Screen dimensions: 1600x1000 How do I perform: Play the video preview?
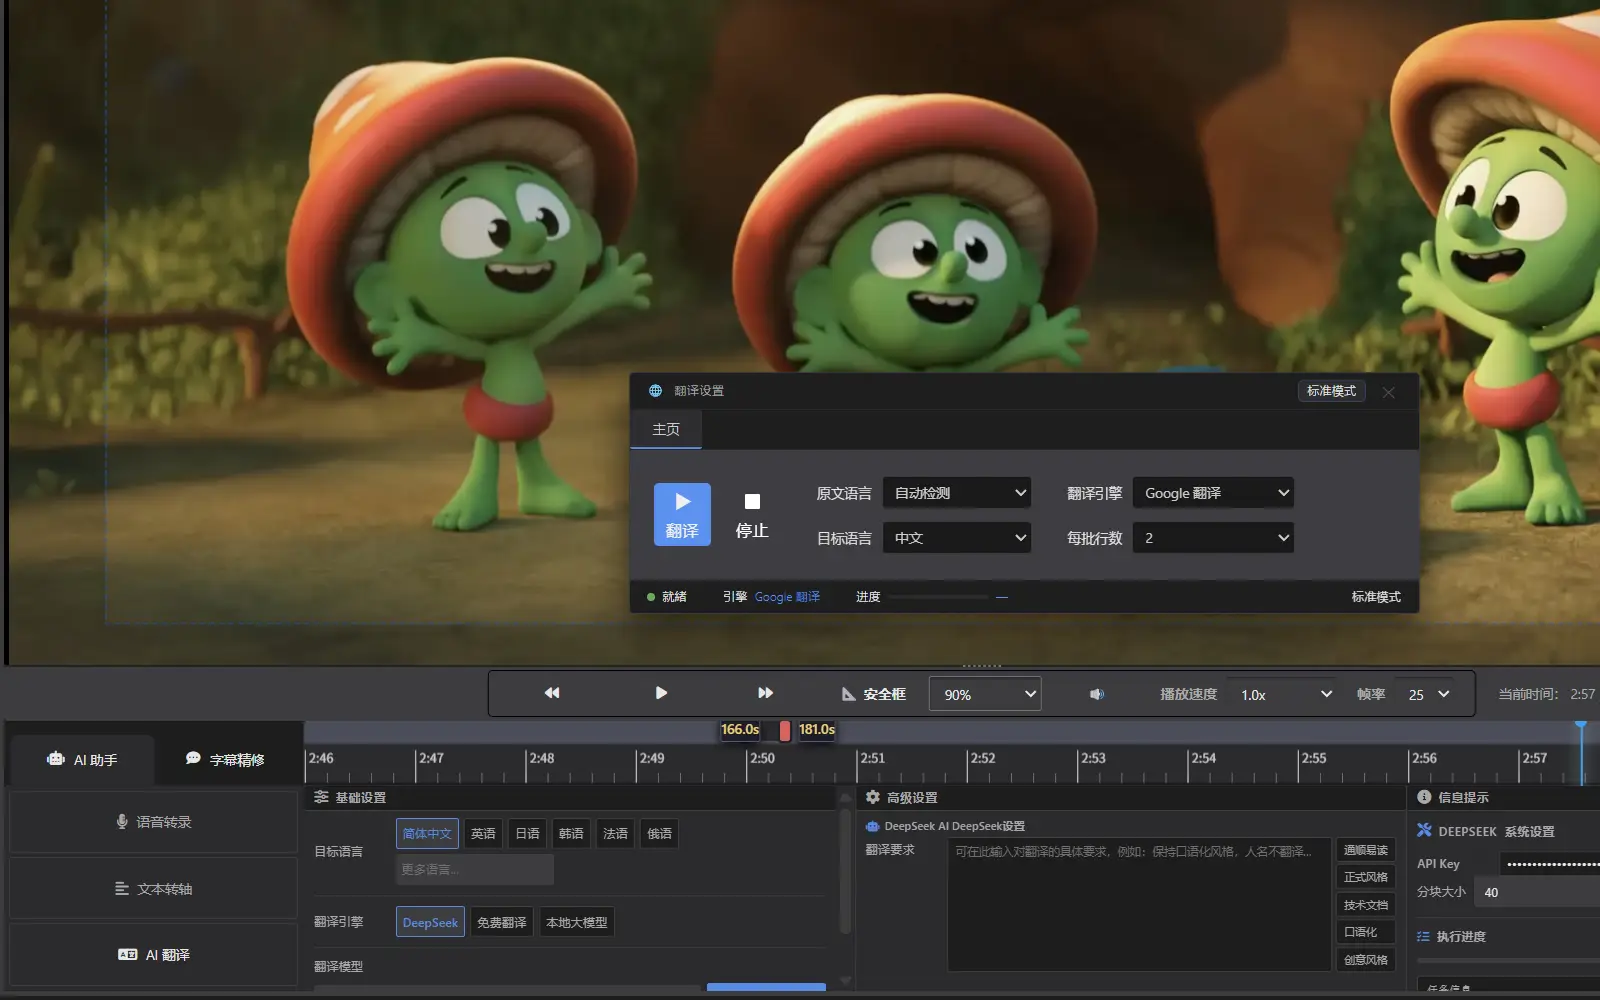[x=661, y=693]
